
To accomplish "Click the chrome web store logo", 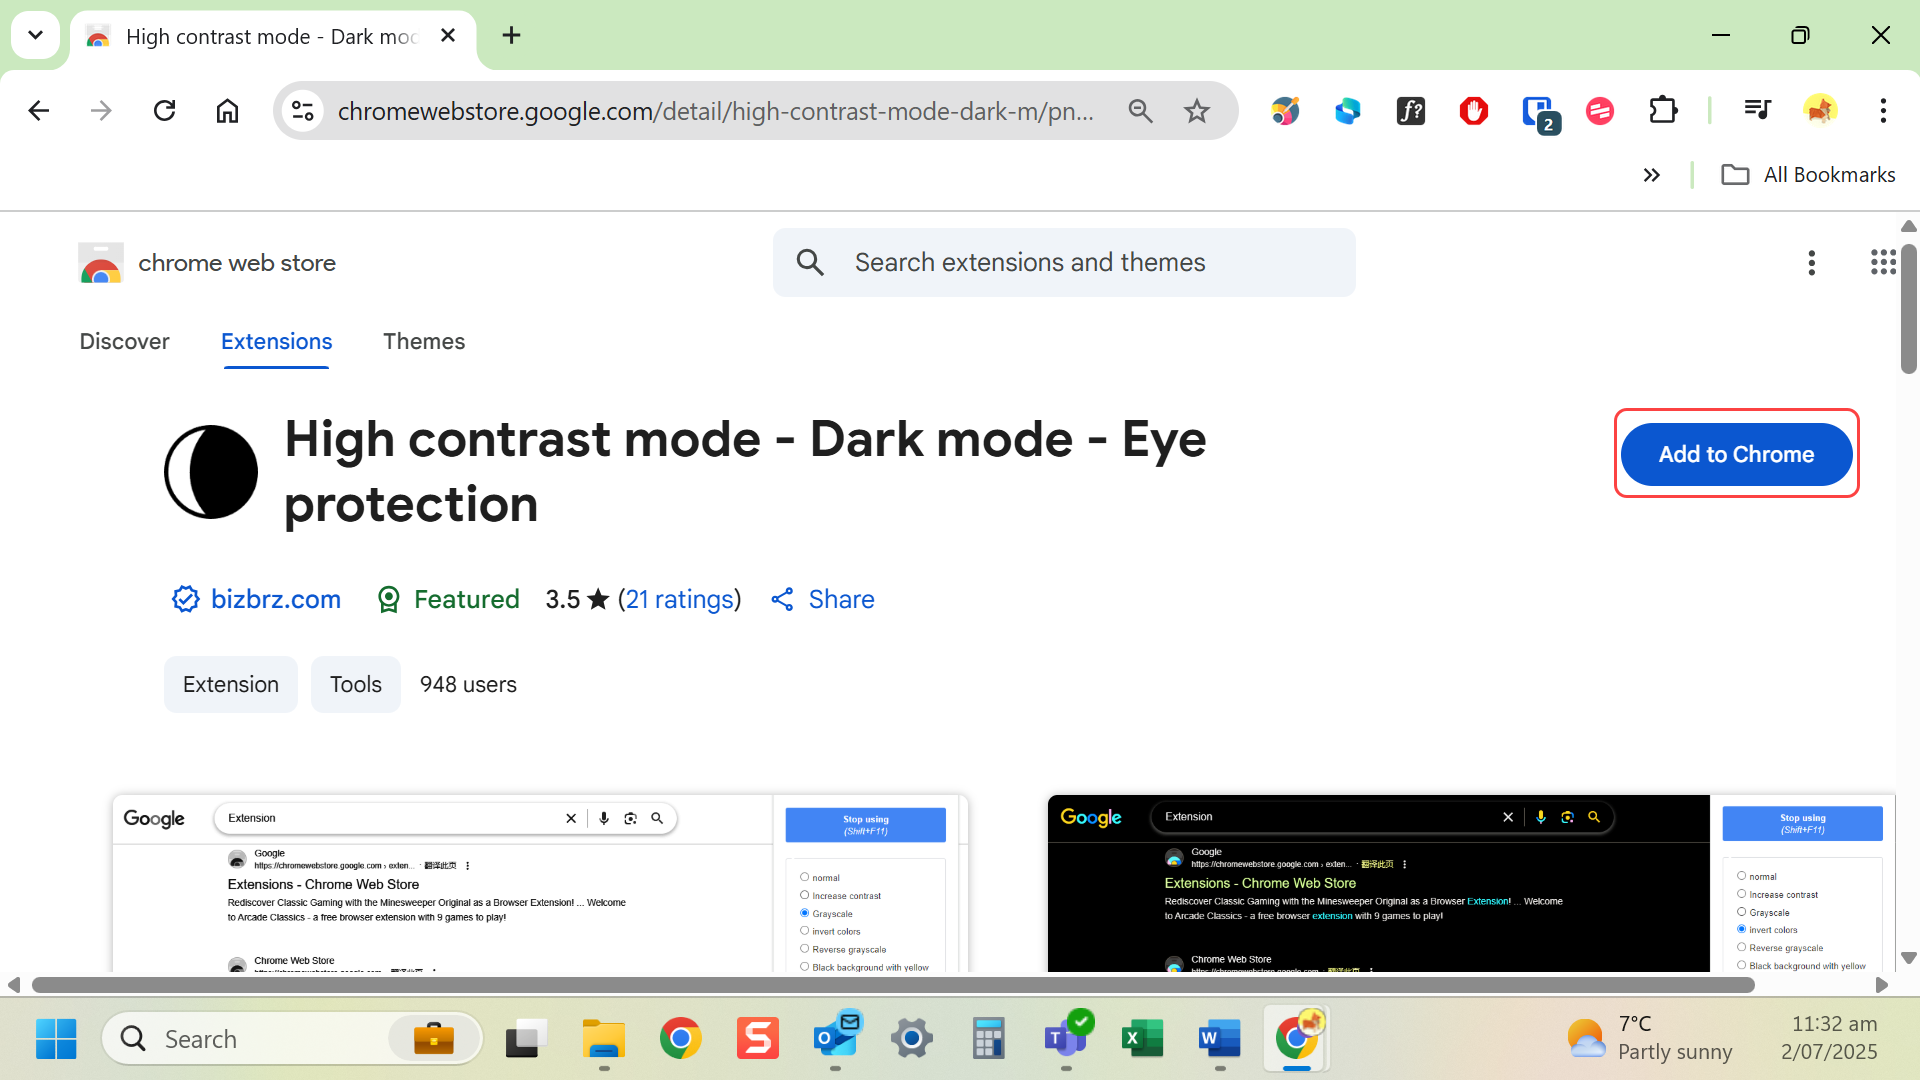I will click(x=207, y=263).
